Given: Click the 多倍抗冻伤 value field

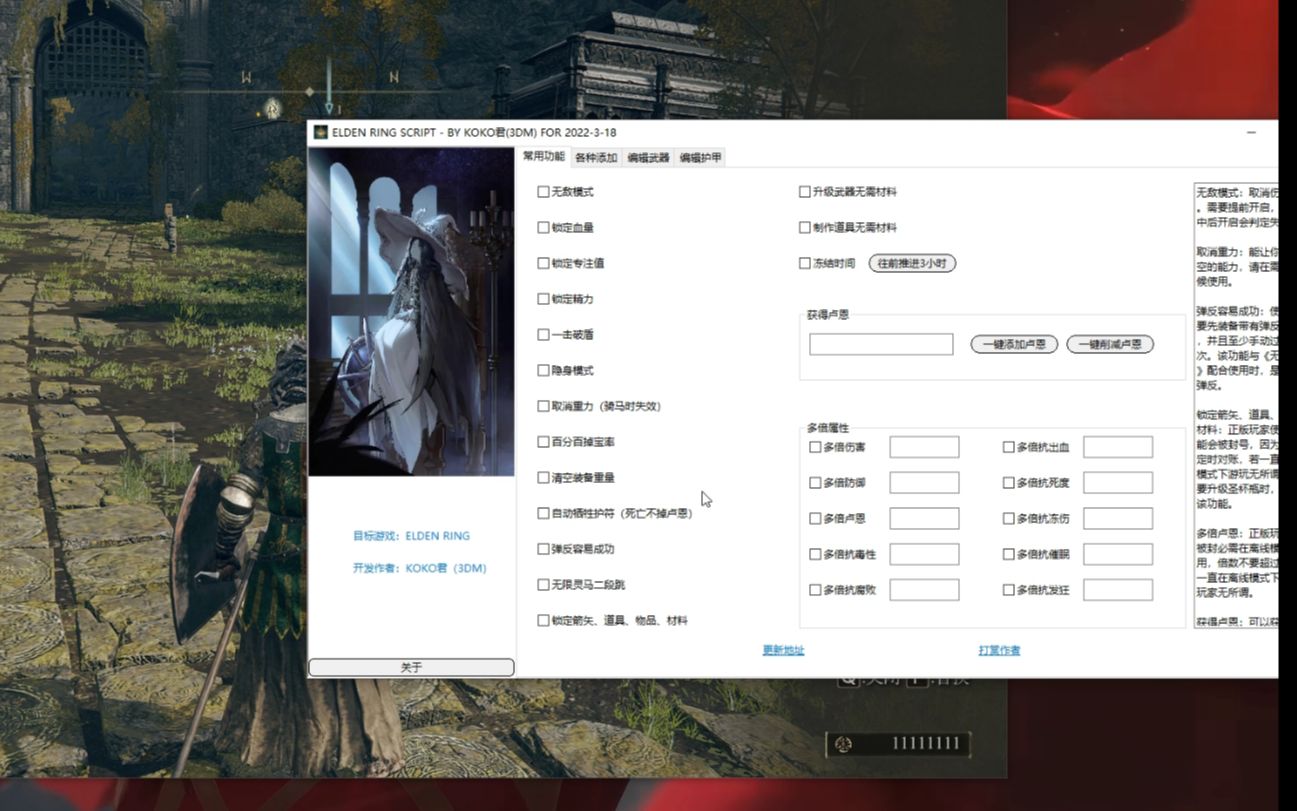Looking at the screenshot, I should pos(1118,519).
